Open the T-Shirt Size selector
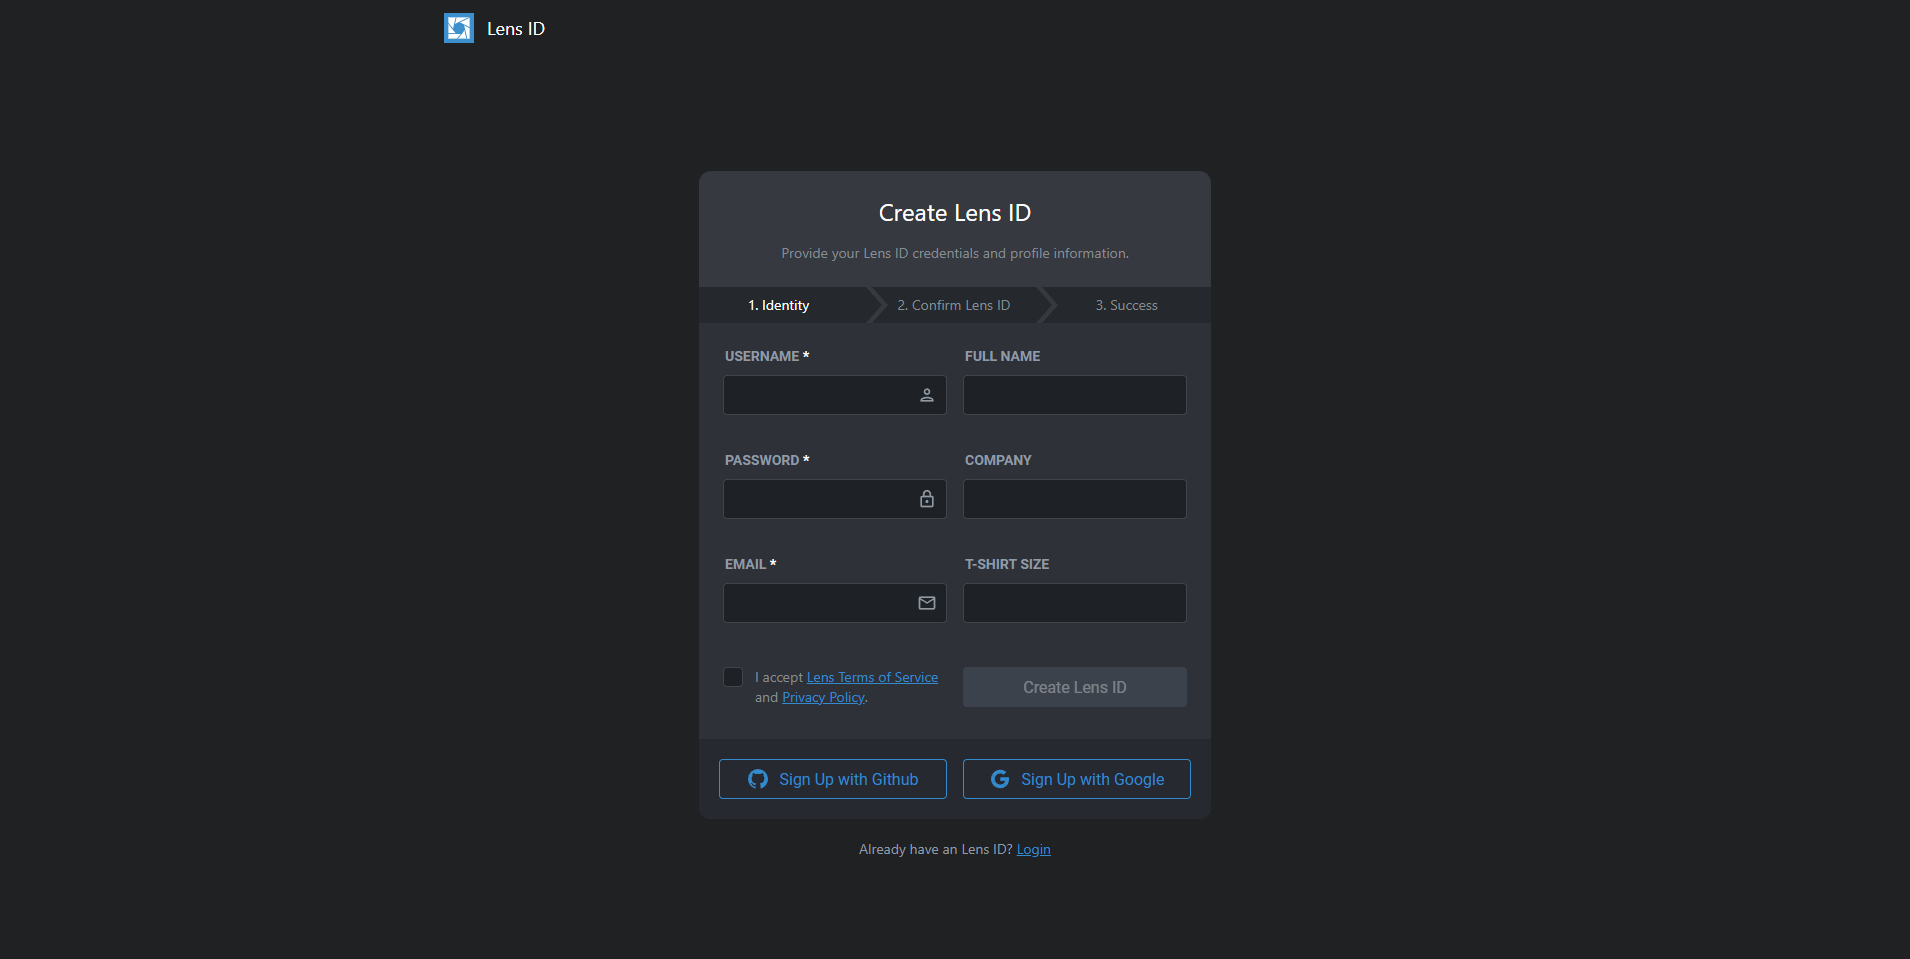Screen dimensions: 1910x959 [x=1074, y=602]
